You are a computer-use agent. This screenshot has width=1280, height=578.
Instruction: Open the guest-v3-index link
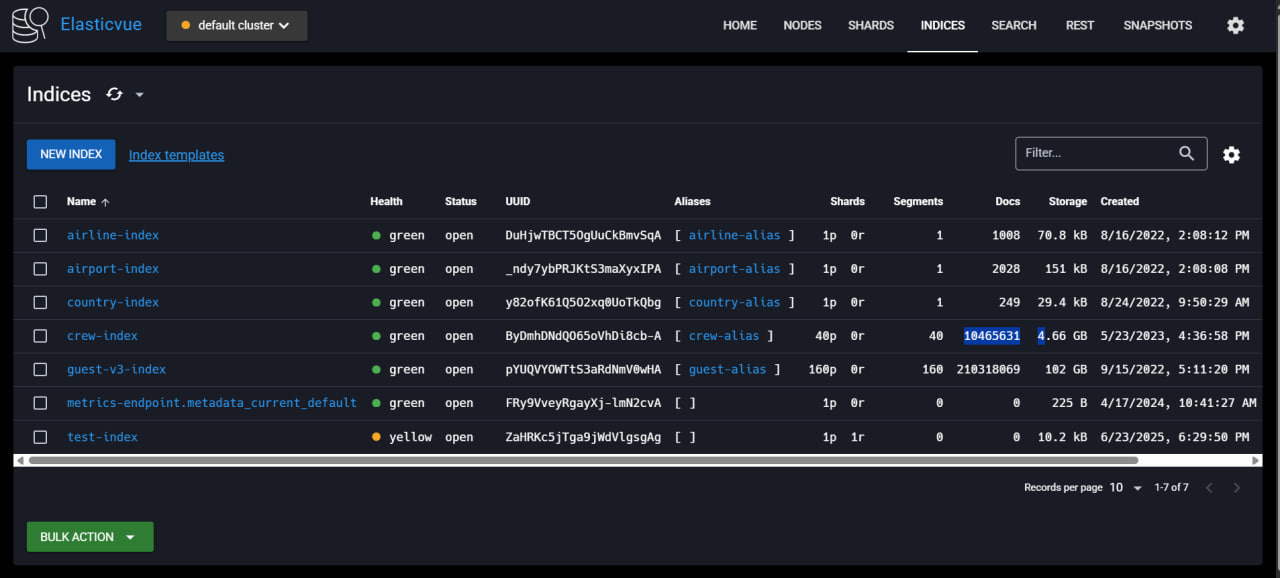click(x=116, y=369)
